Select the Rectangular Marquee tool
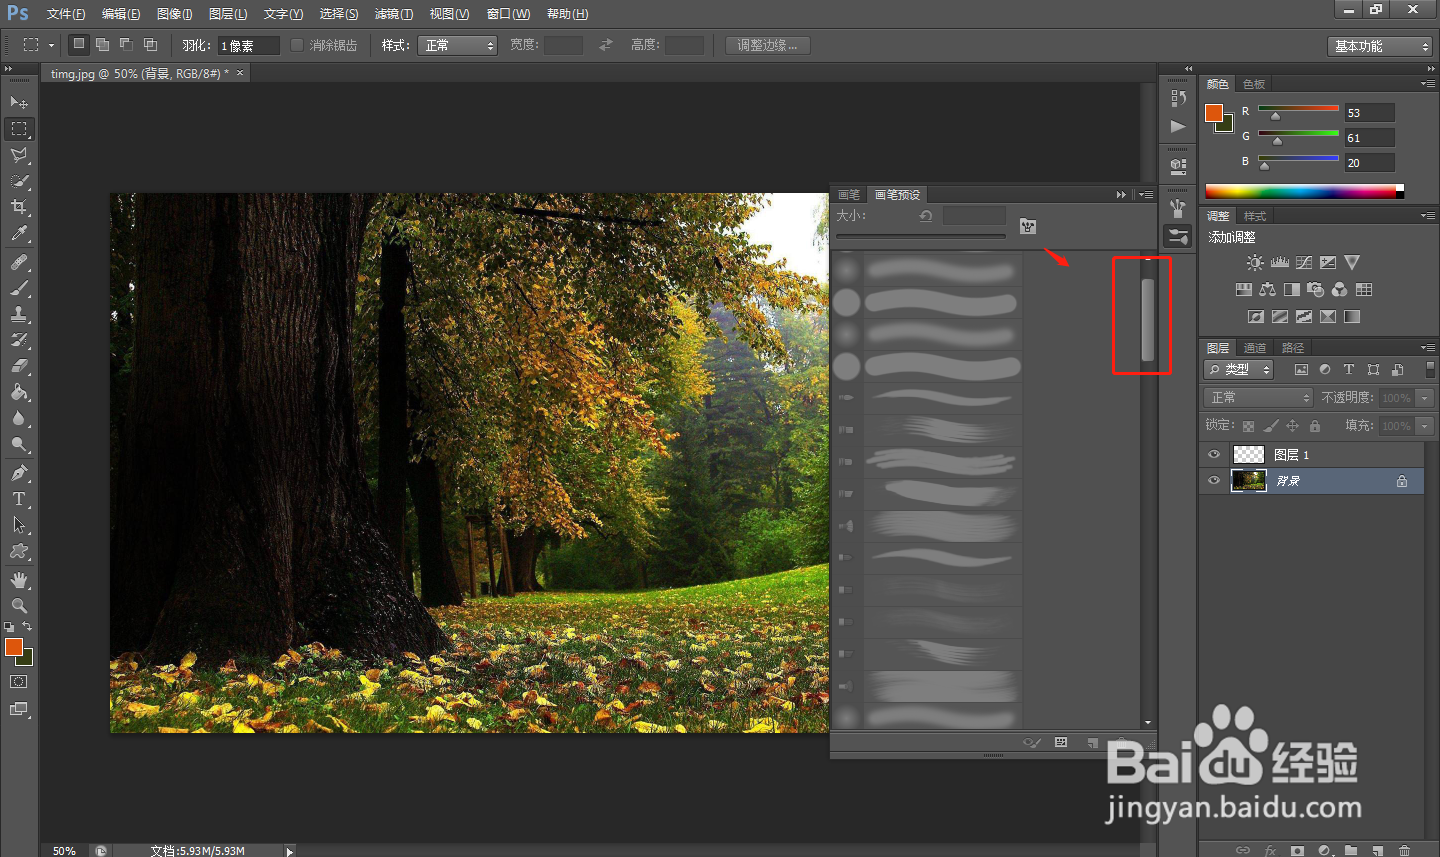Viewport: 1440px width, 857px height. 19,129
